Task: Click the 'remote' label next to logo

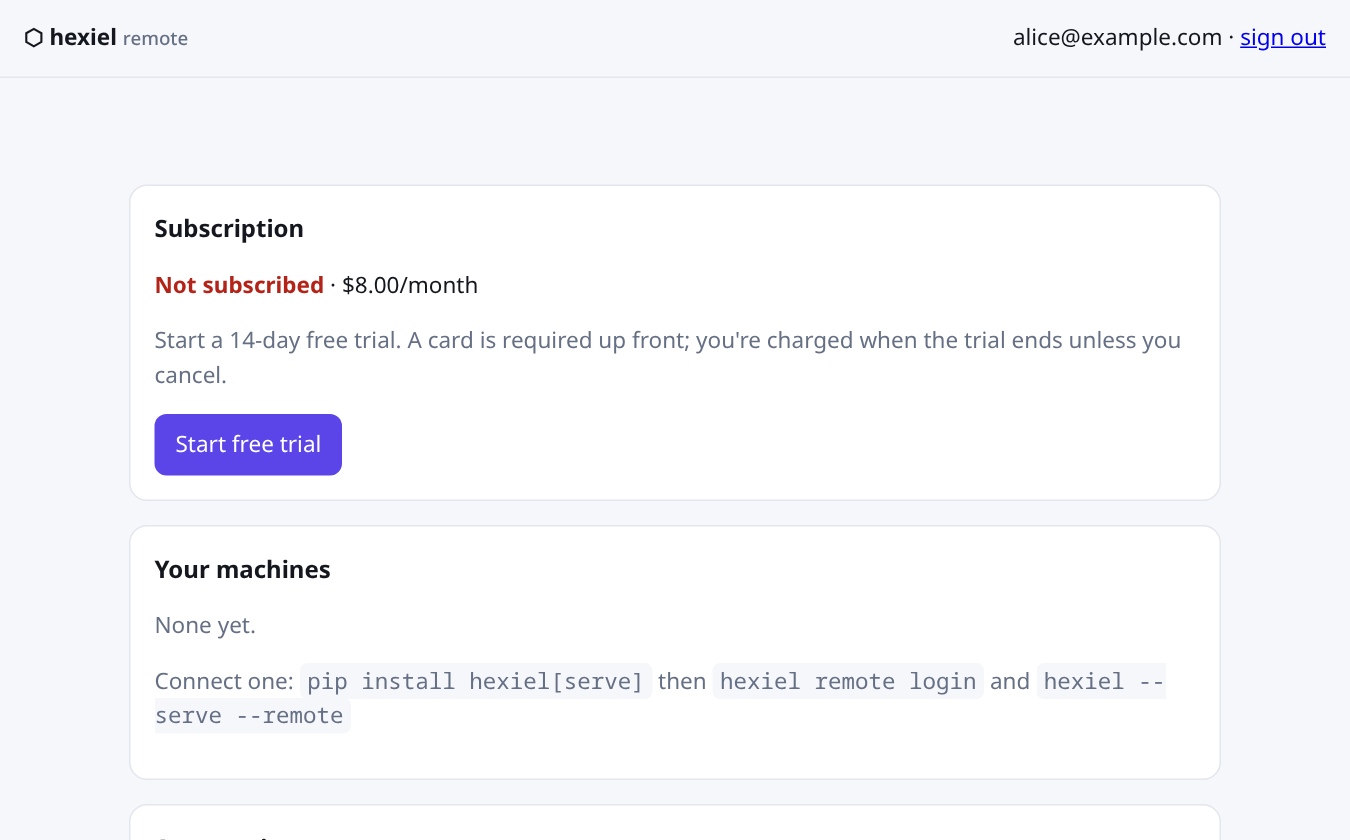Action: pos(155,39)
